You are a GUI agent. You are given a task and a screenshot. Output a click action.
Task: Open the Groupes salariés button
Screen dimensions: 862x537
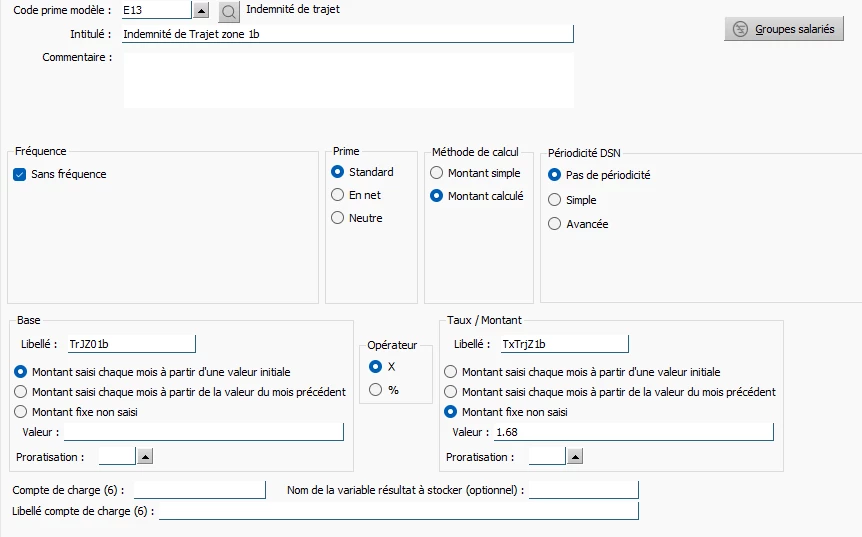(x=784, y=29)
